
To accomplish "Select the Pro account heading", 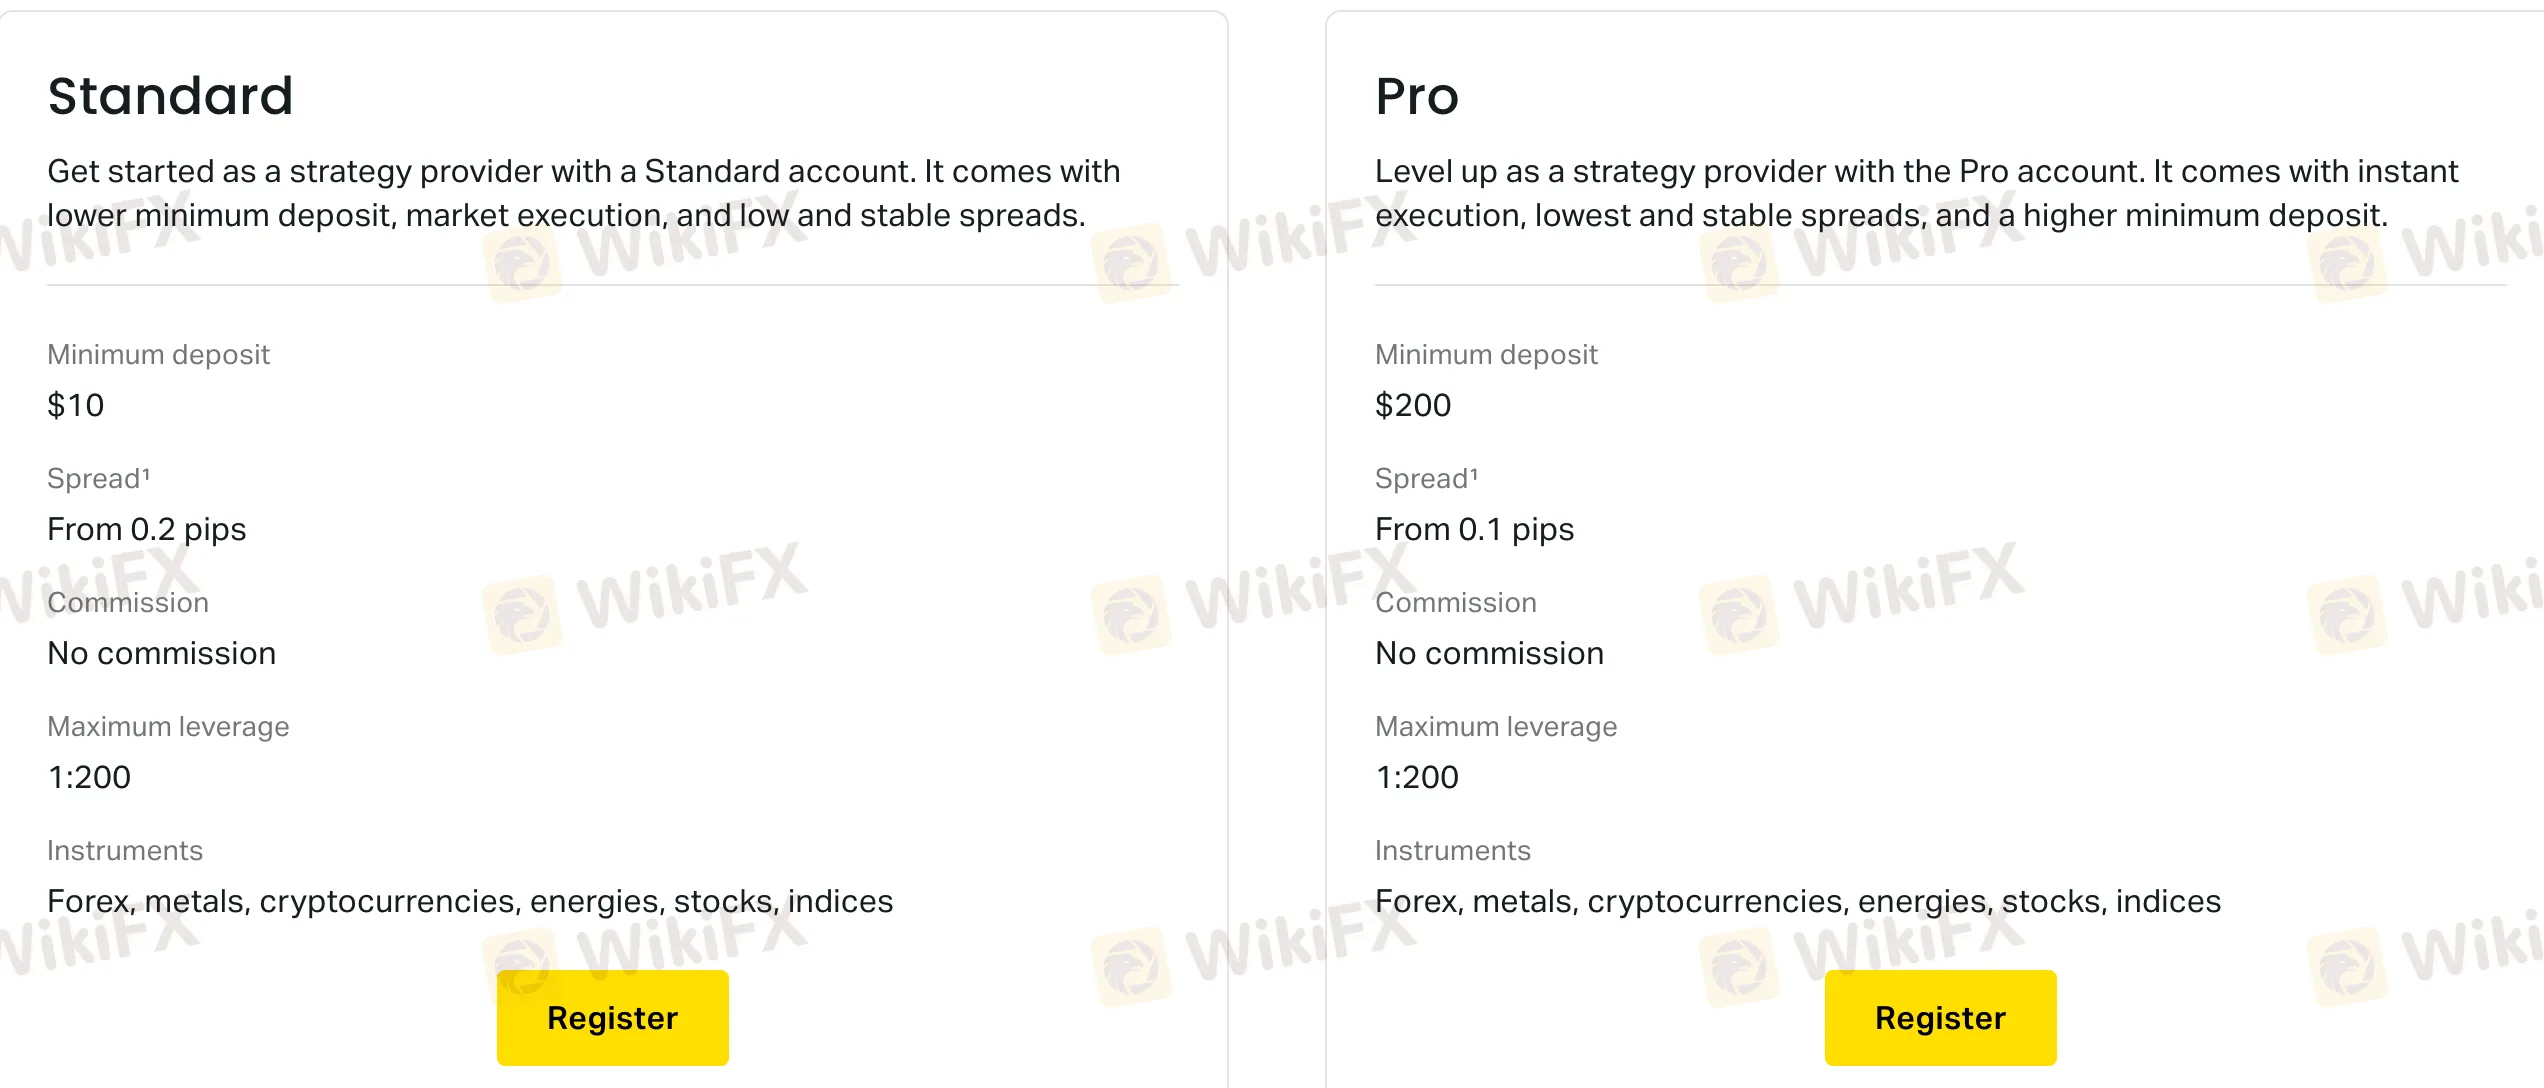I will [1417, 96].
